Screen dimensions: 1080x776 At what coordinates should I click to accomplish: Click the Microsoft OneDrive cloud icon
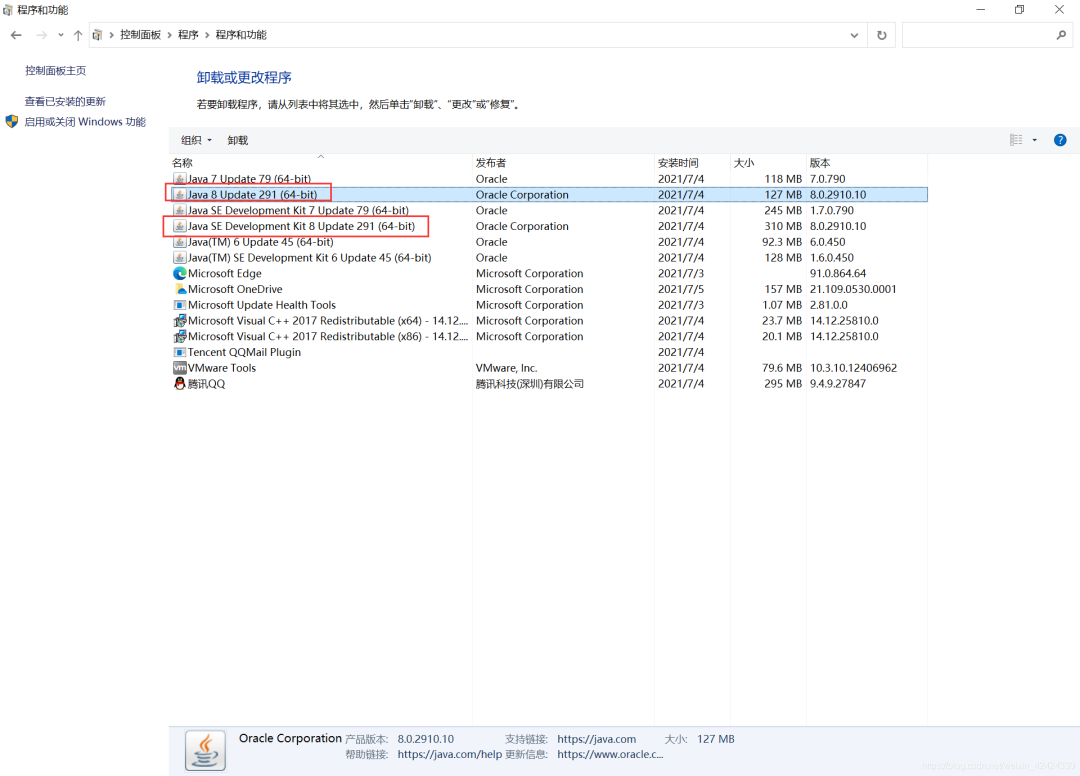(180, 289)
